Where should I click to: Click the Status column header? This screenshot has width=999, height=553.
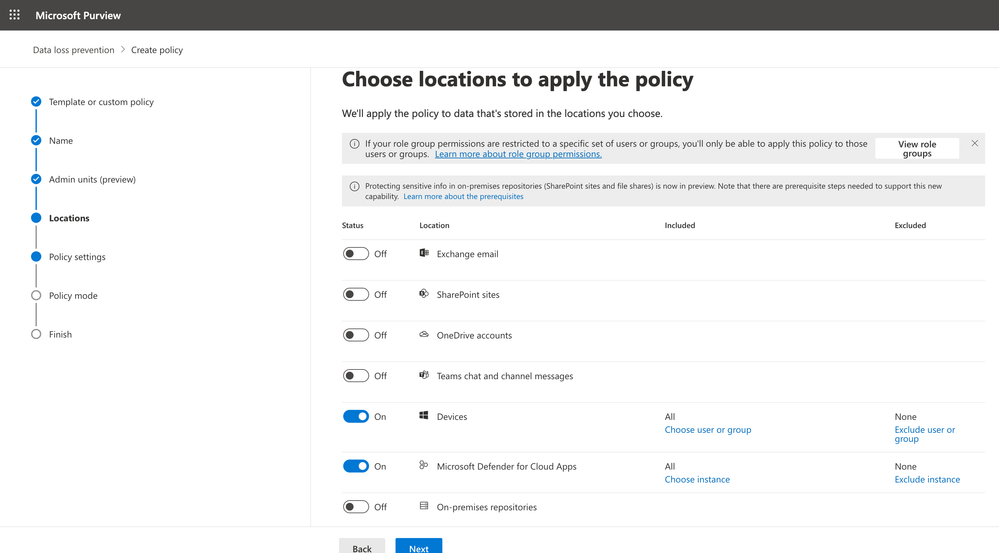click(352, 226)
